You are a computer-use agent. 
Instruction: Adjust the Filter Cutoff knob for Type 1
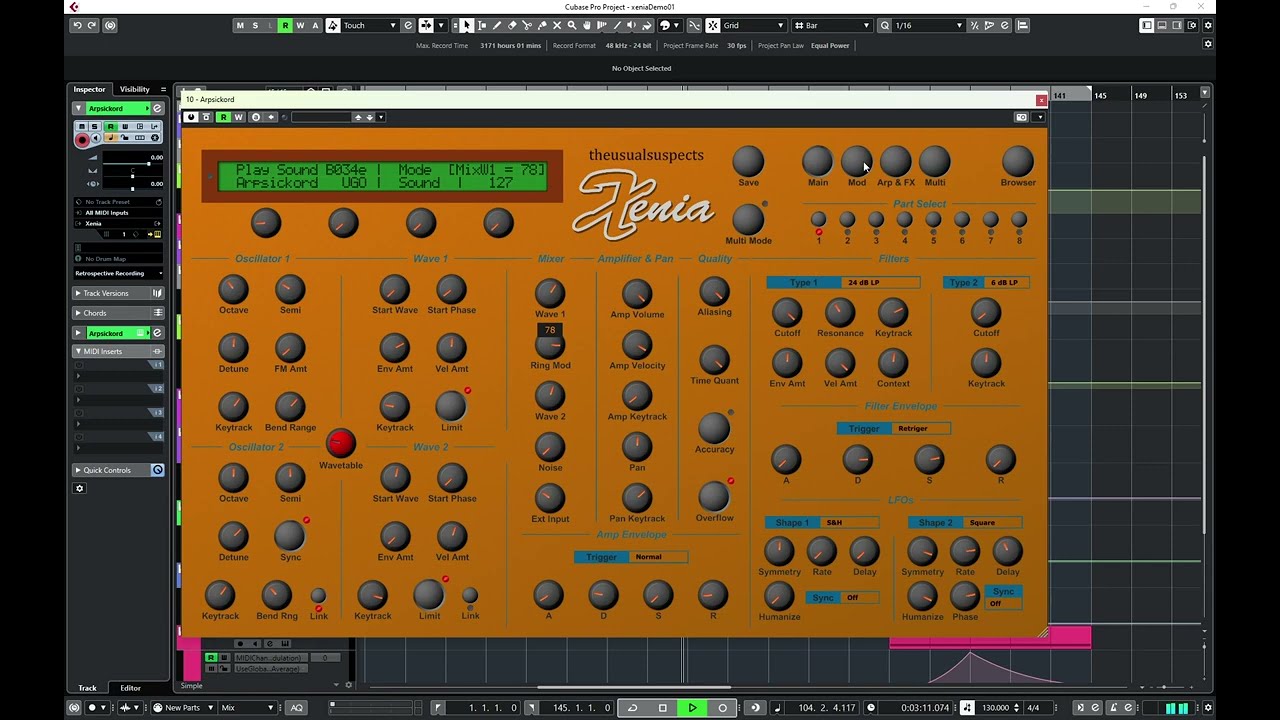point(787,312)
